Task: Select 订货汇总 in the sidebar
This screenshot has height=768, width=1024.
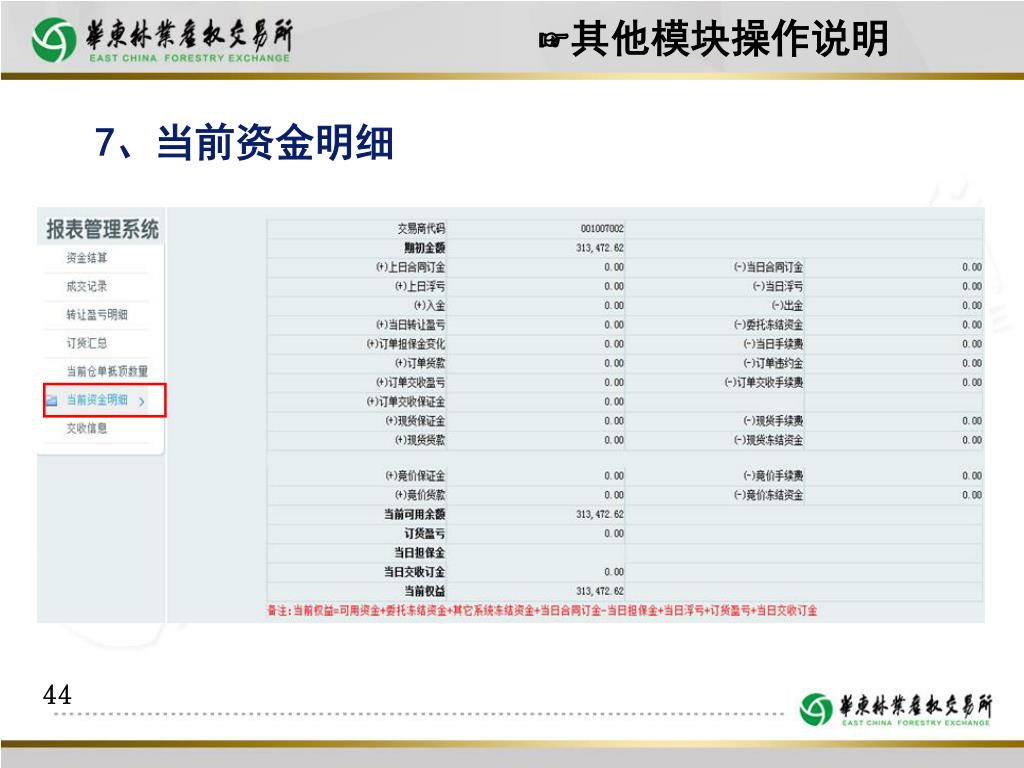Action: tap(87, 343)
